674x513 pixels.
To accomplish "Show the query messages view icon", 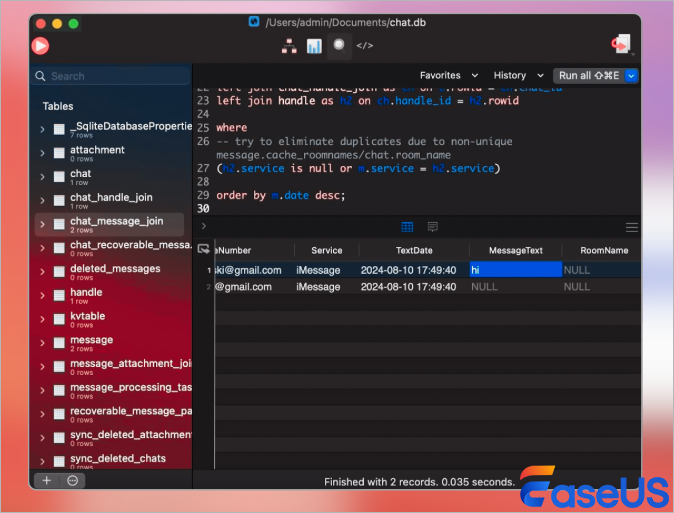I will click(x=433, y=227).
